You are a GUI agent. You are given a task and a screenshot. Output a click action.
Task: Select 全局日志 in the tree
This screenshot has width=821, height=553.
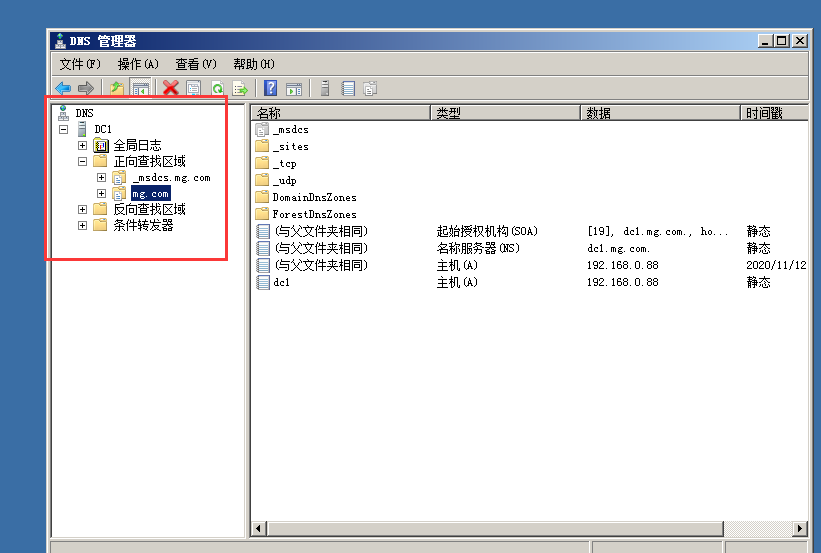click(137, 145)
